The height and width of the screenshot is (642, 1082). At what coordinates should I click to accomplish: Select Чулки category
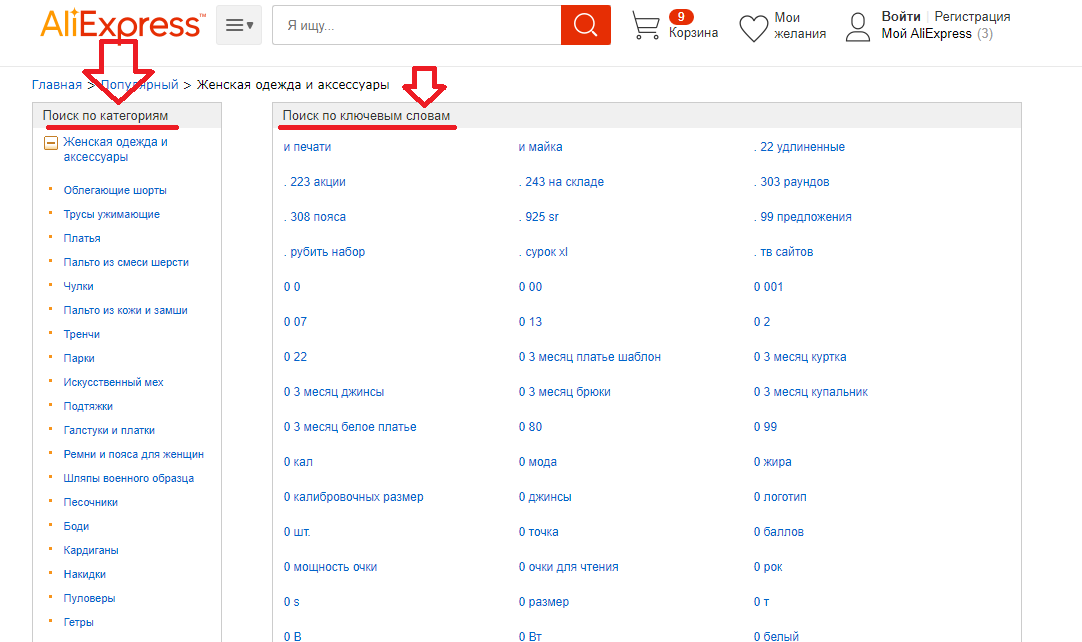tap(78, 286)
